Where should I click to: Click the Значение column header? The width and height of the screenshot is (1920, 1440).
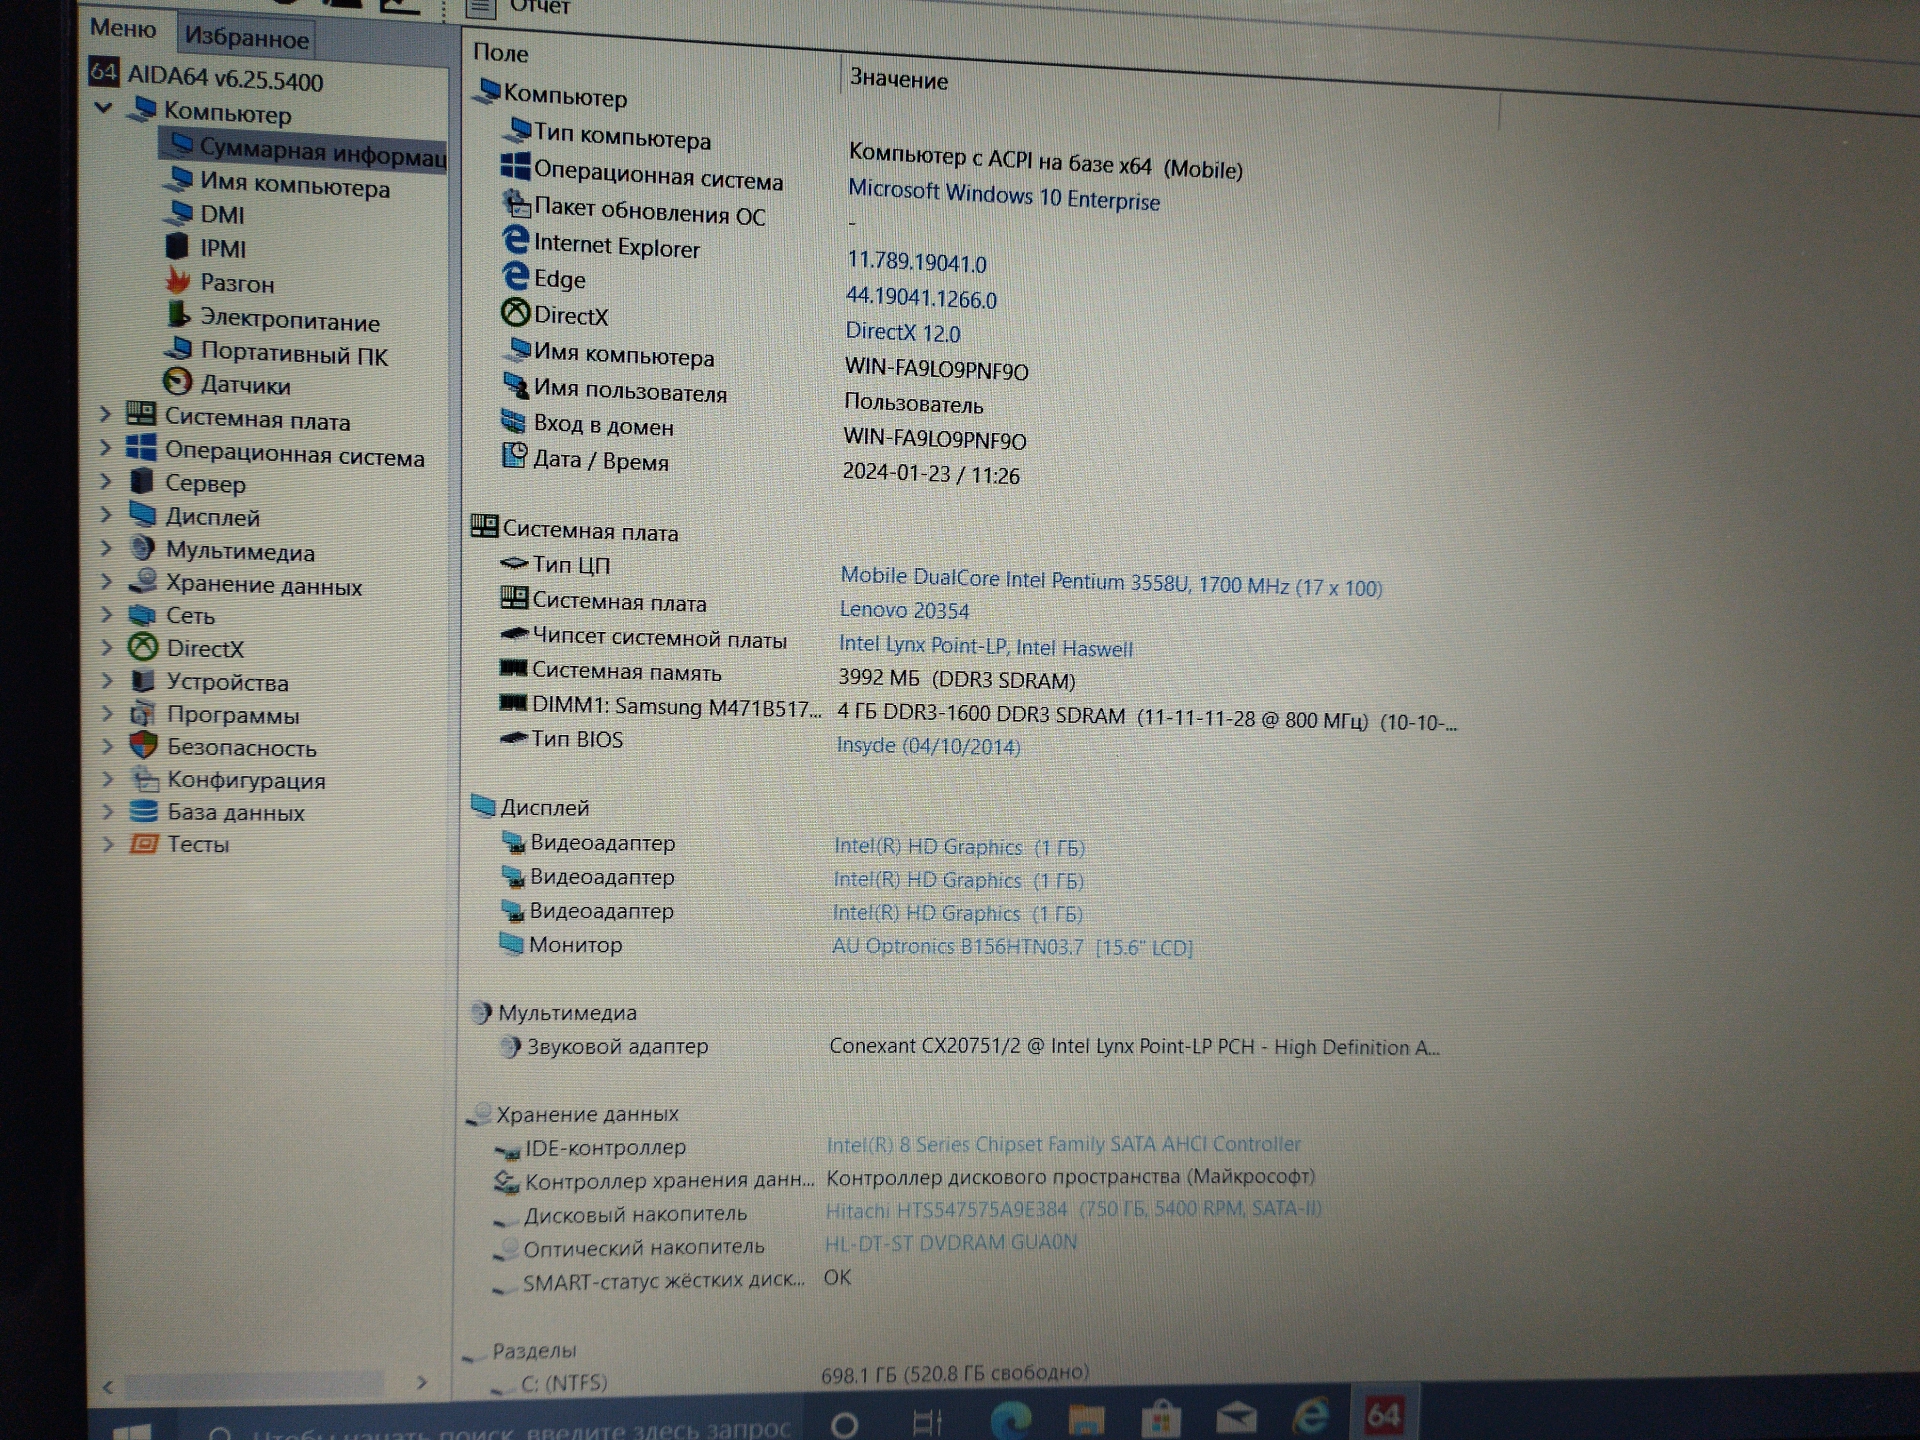tap(898, 79)
